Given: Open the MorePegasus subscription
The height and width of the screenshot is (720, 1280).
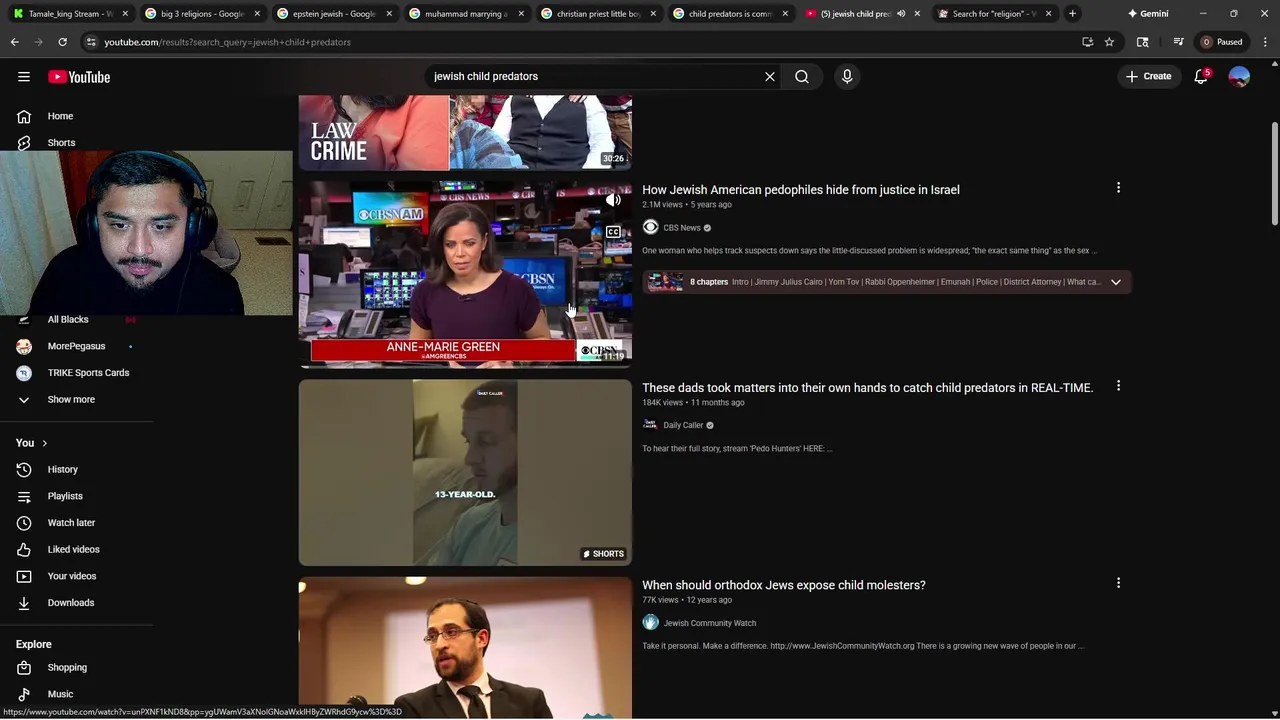Looking at the screenshot, I should (x=77, y=346).
